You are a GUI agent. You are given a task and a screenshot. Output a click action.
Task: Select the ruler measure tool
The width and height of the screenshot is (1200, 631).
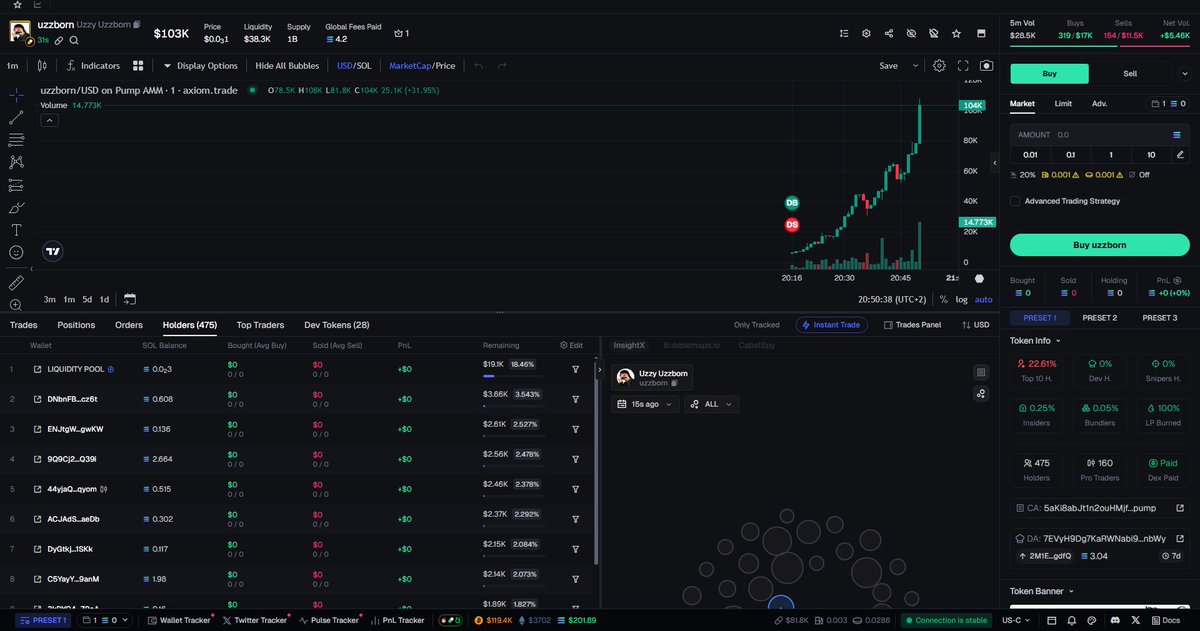pos(16,283)
